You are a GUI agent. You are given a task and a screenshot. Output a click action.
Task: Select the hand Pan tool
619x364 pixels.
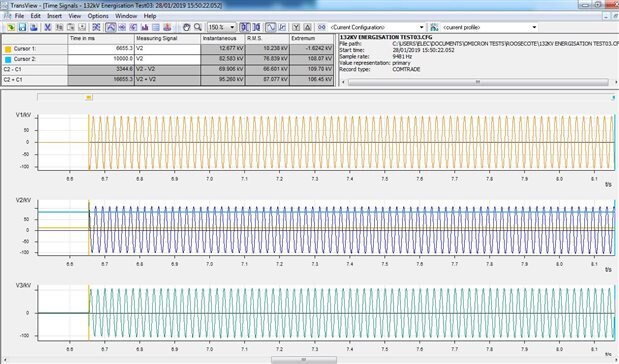(x=186, y=27)
